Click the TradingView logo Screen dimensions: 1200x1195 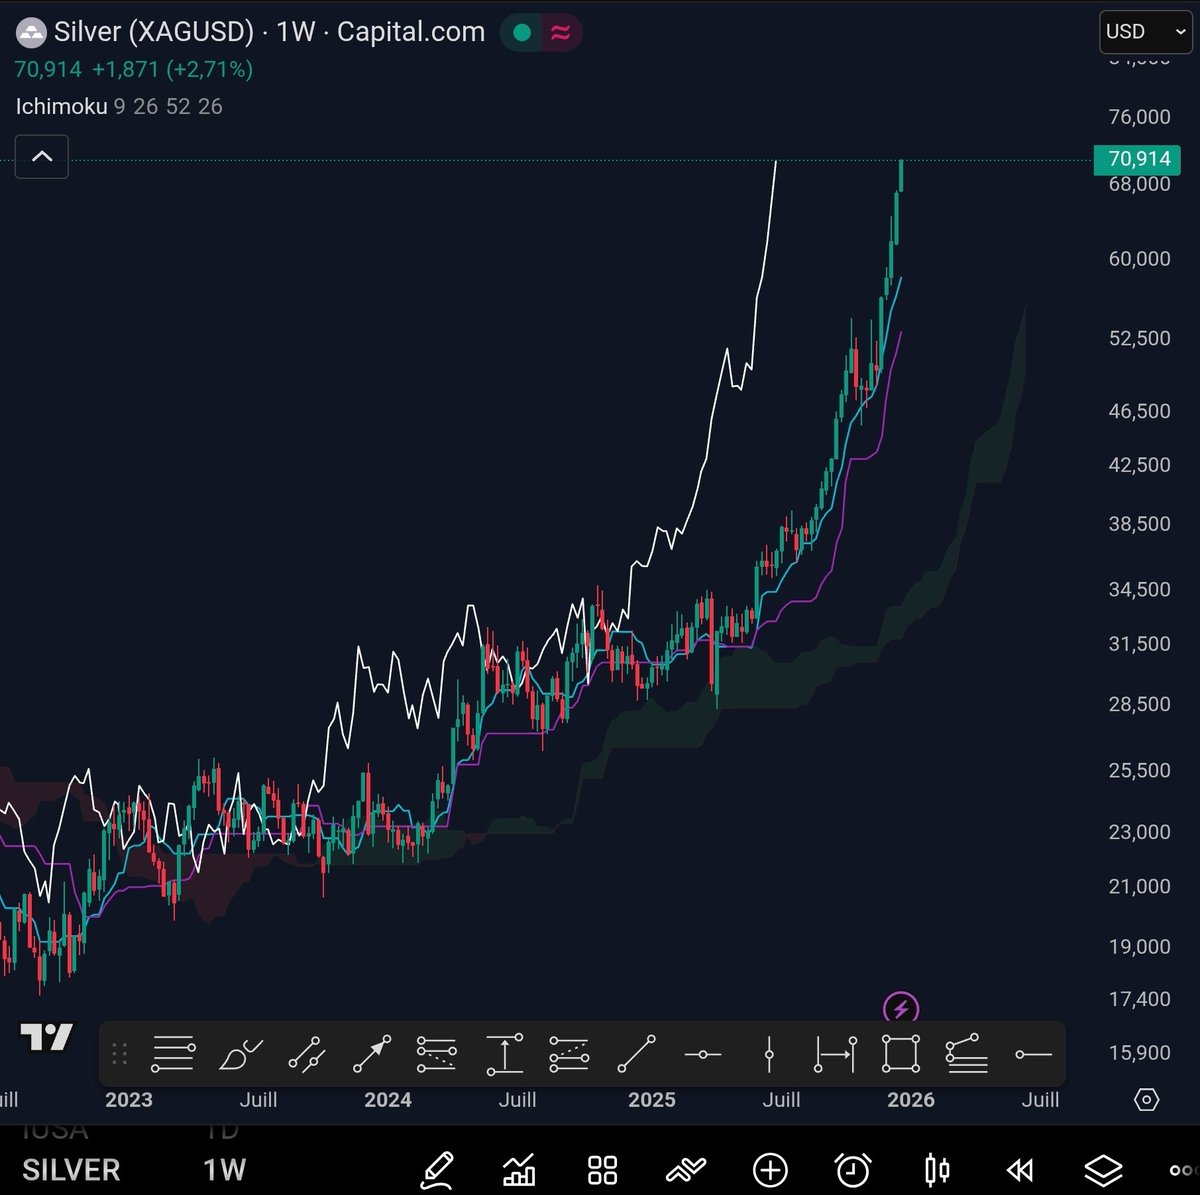pos(47,1037)
